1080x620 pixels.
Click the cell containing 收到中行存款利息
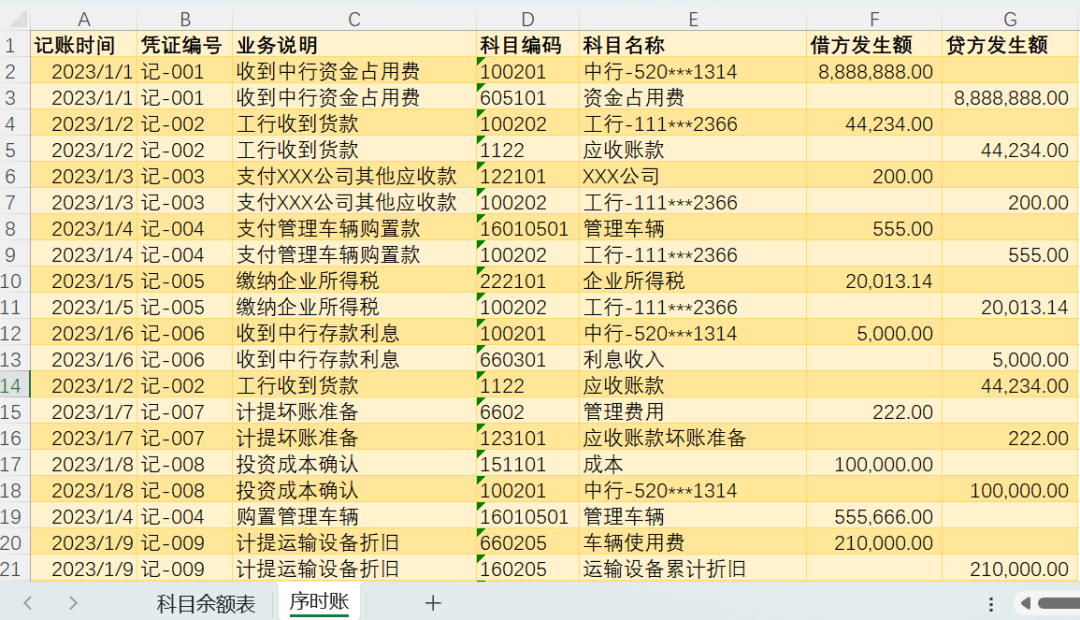pyautogui.click(x=353, y=332)
